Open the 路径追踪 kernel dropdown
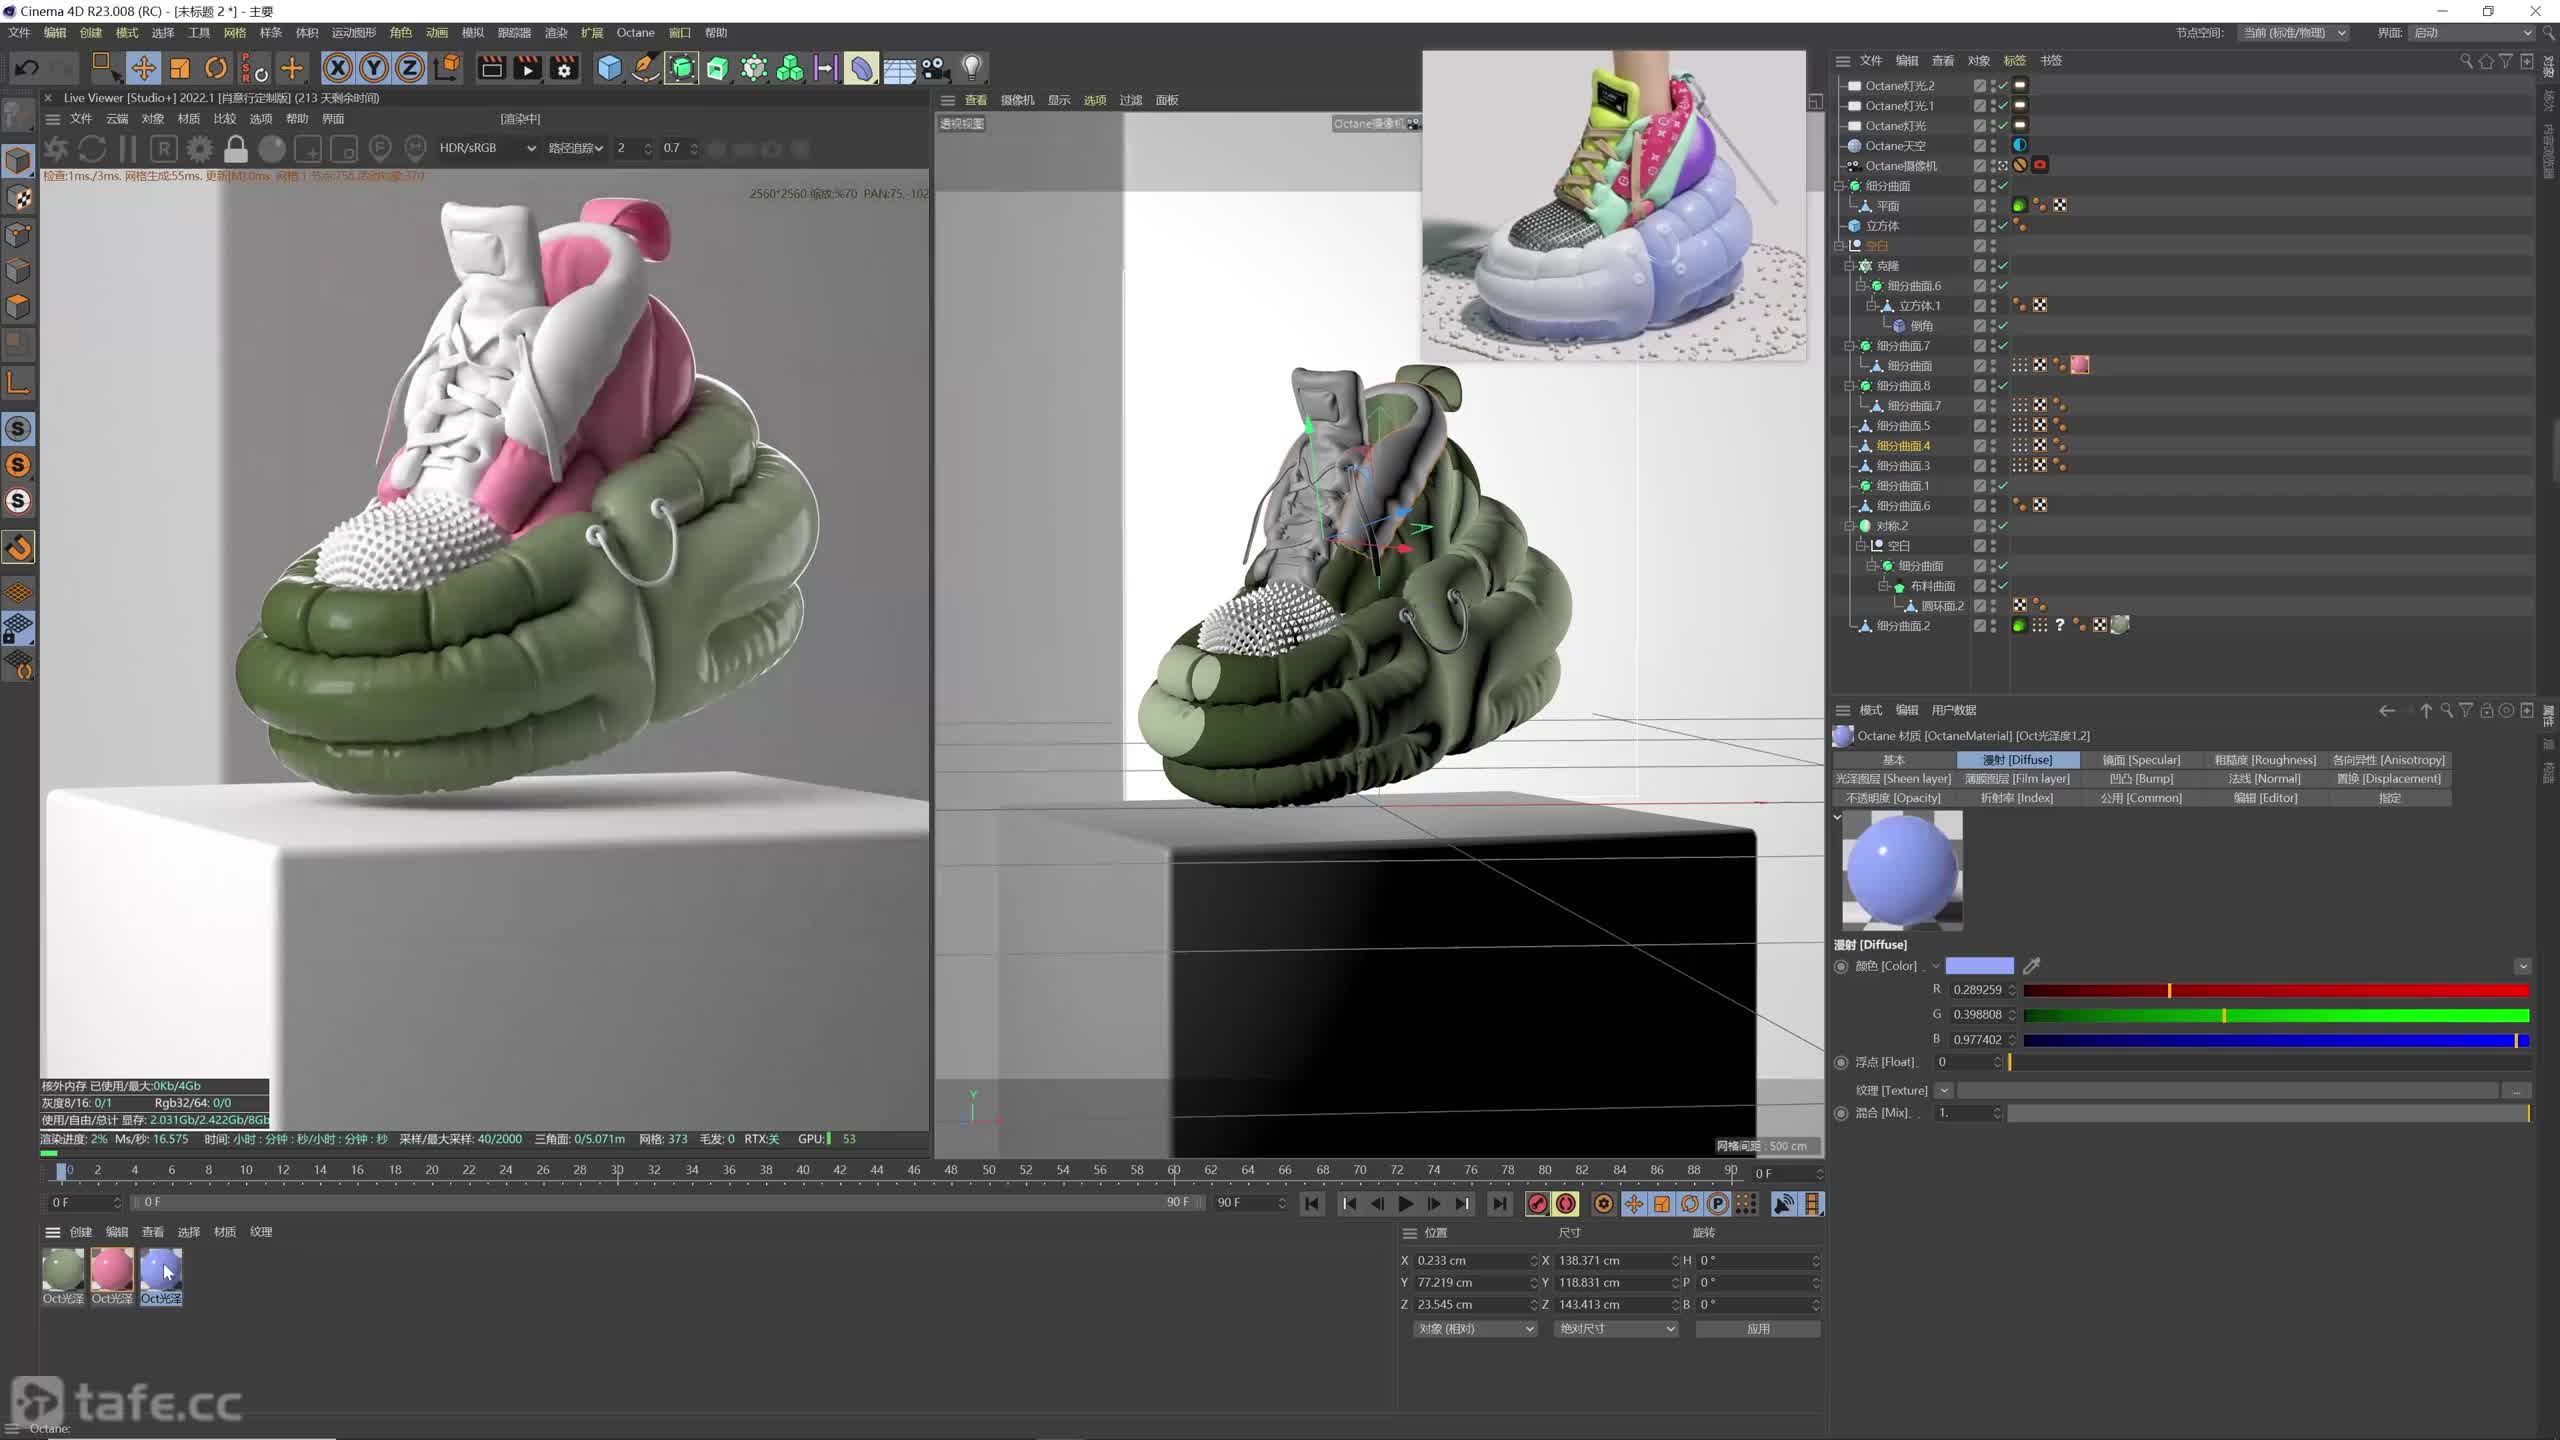Image resolution: width=2560 pixels, height=1440 pixels. 576,148
